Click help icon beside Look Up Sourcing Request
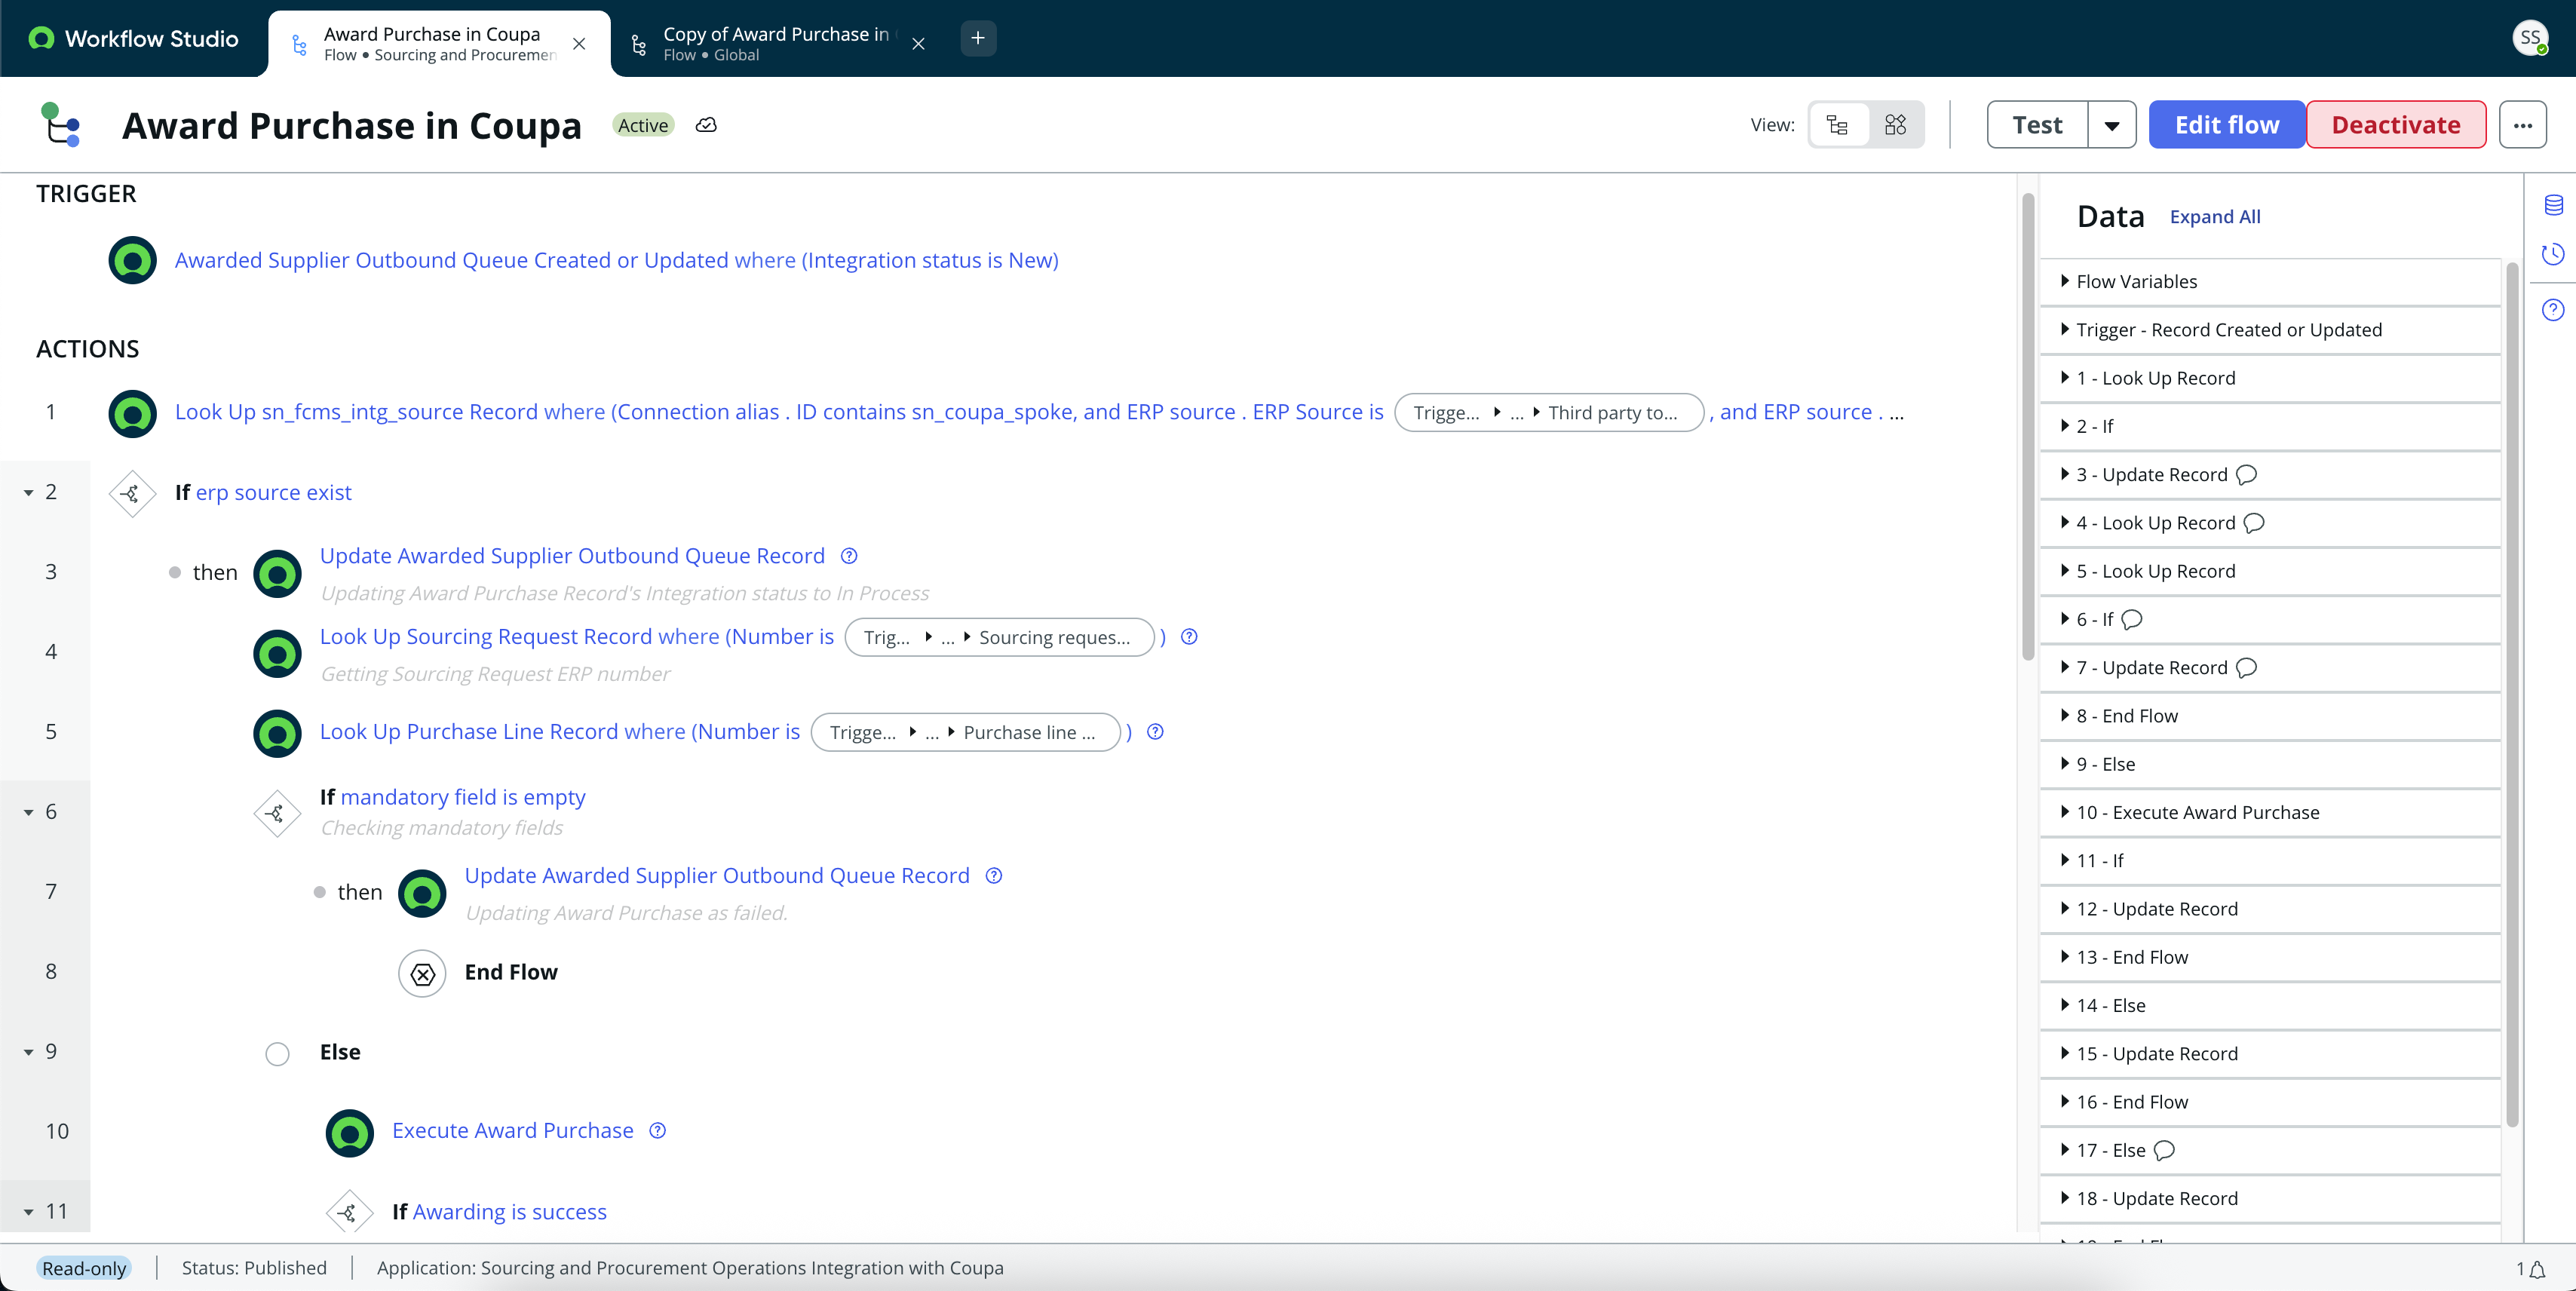 tap(1189, 637)
